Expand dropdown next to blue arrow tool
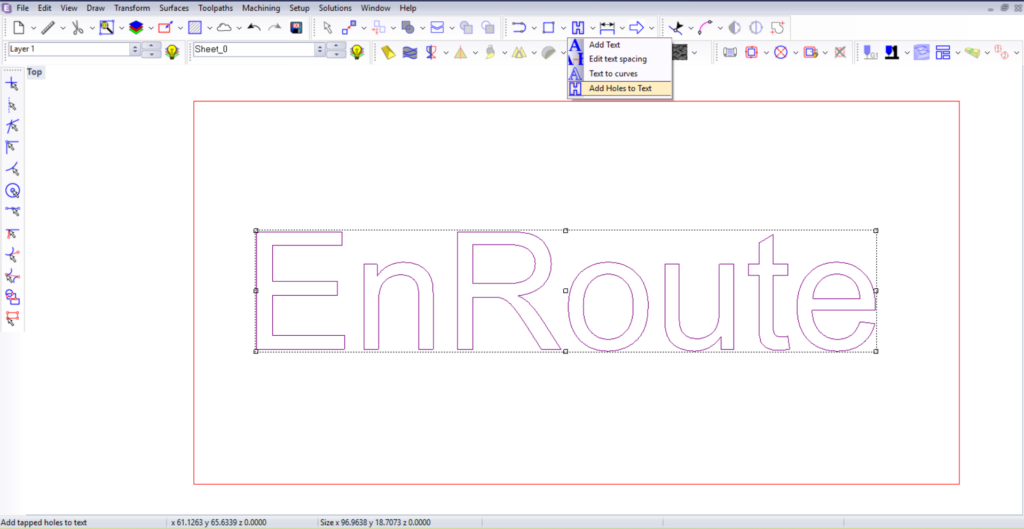1024x529 pixels. [x=652, y=28]
